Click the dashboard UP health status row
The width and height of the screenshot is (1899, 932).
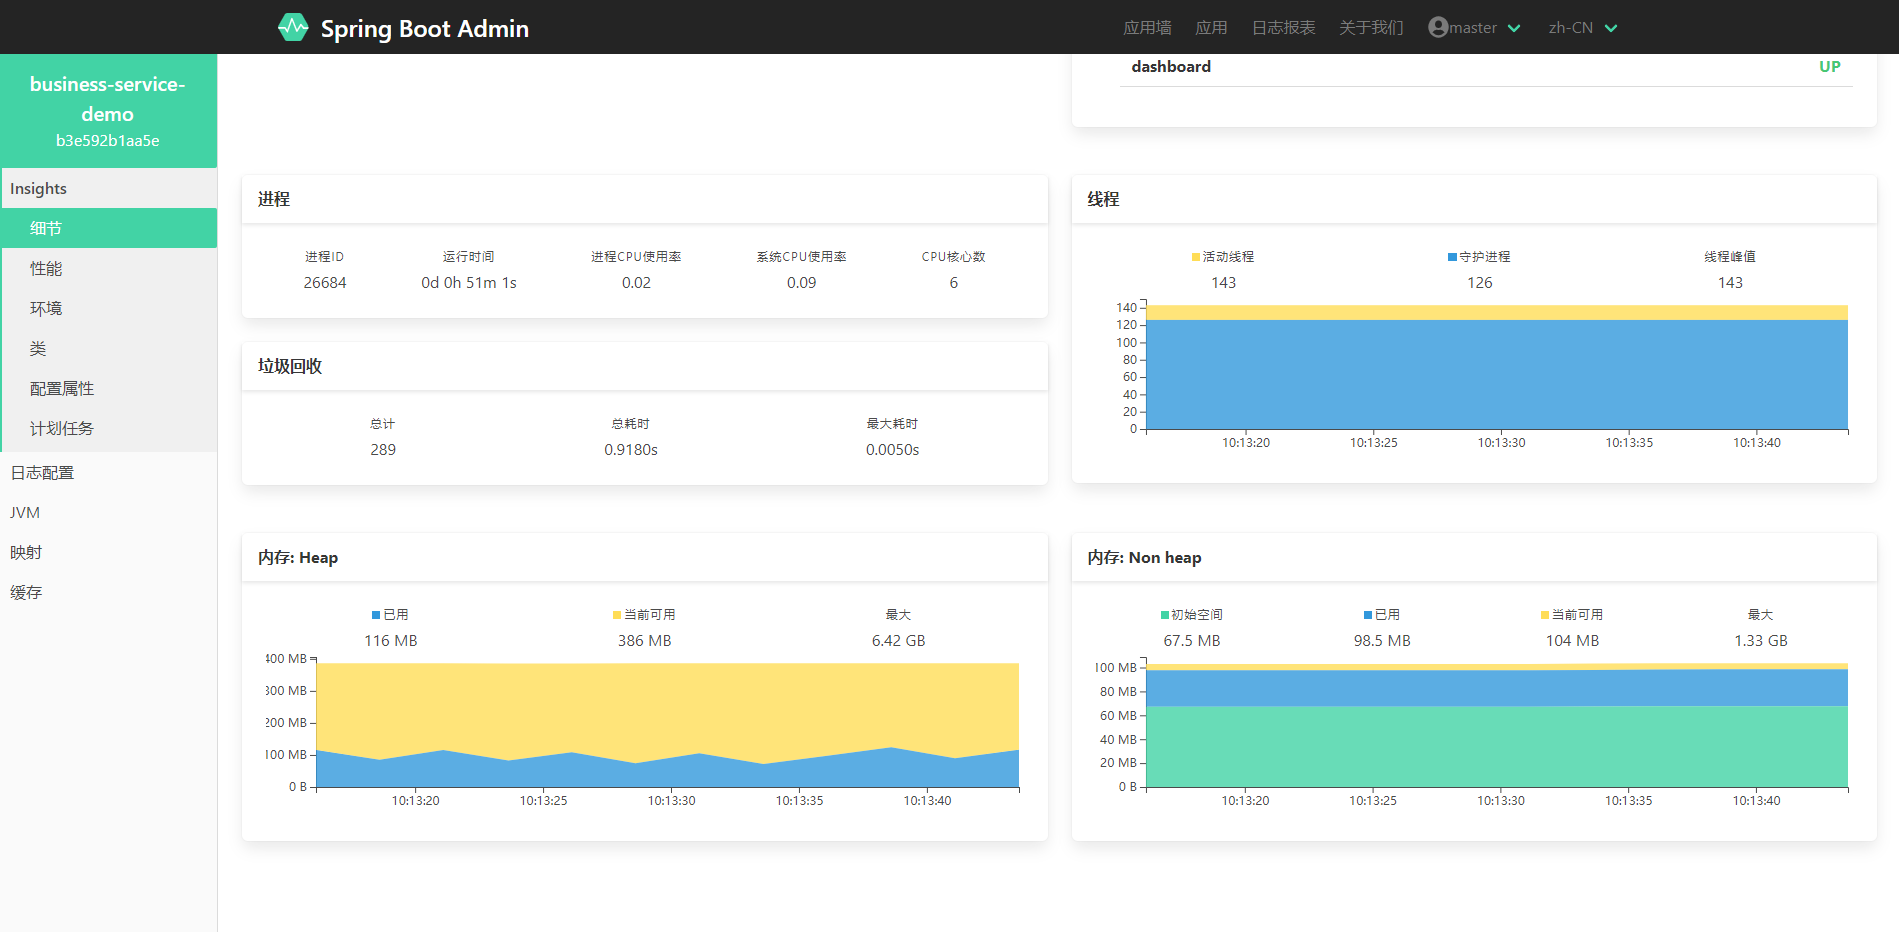(x=1485, y=67)
